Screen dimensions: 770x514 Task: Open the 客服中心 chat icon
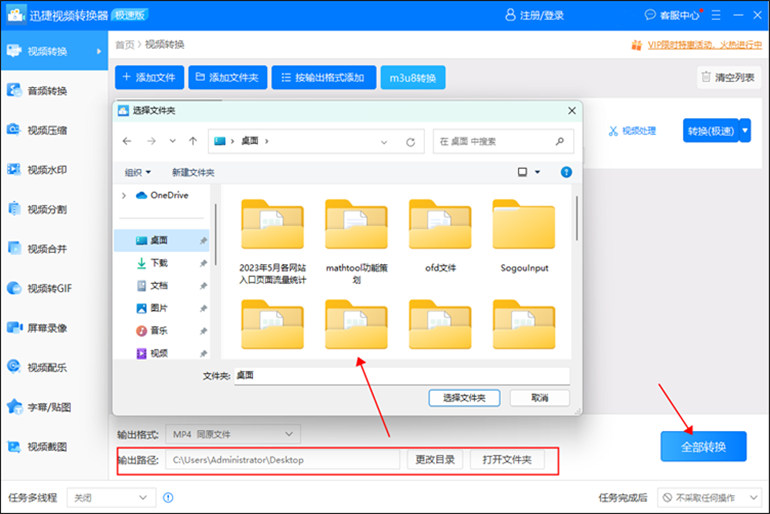[650, 15]
